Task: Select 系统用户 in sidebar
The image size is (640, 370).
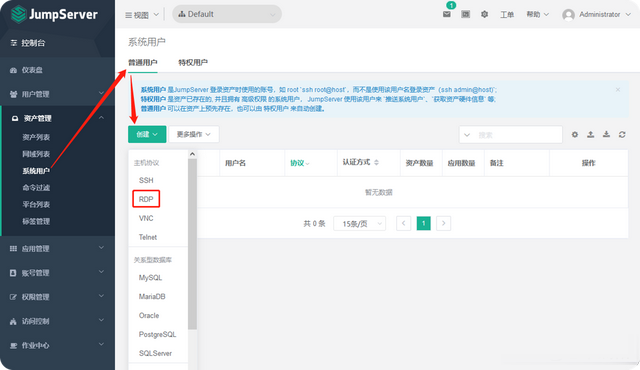Action: coord(36,171)
